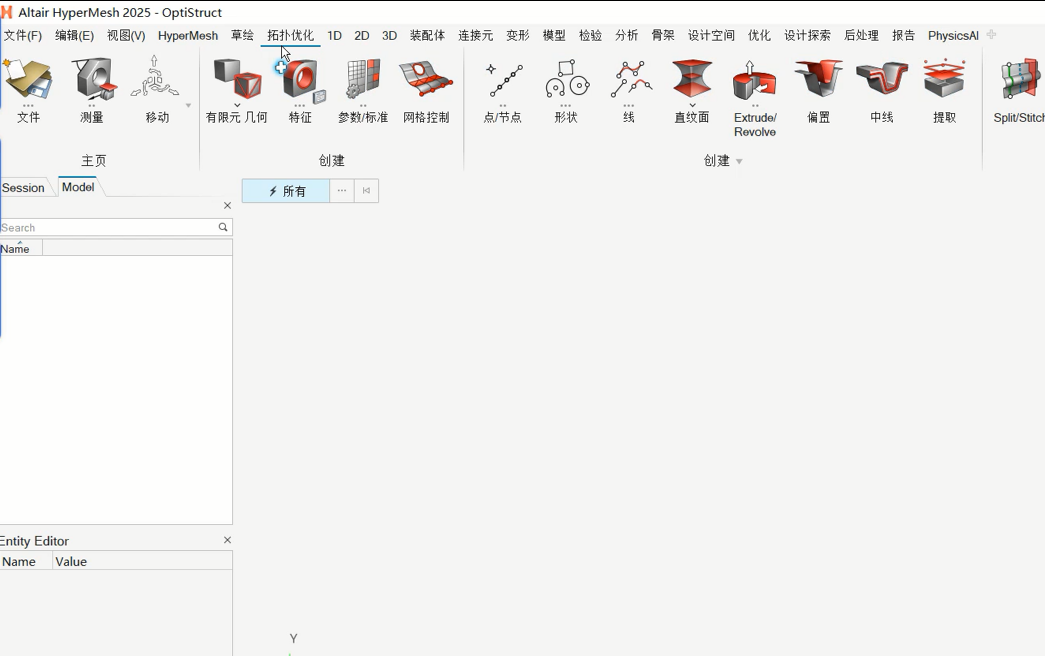Expand the 有限元 几何 dropdown chevron
The height and width of the screenshot is (656, 1045).
coord(237,105)
